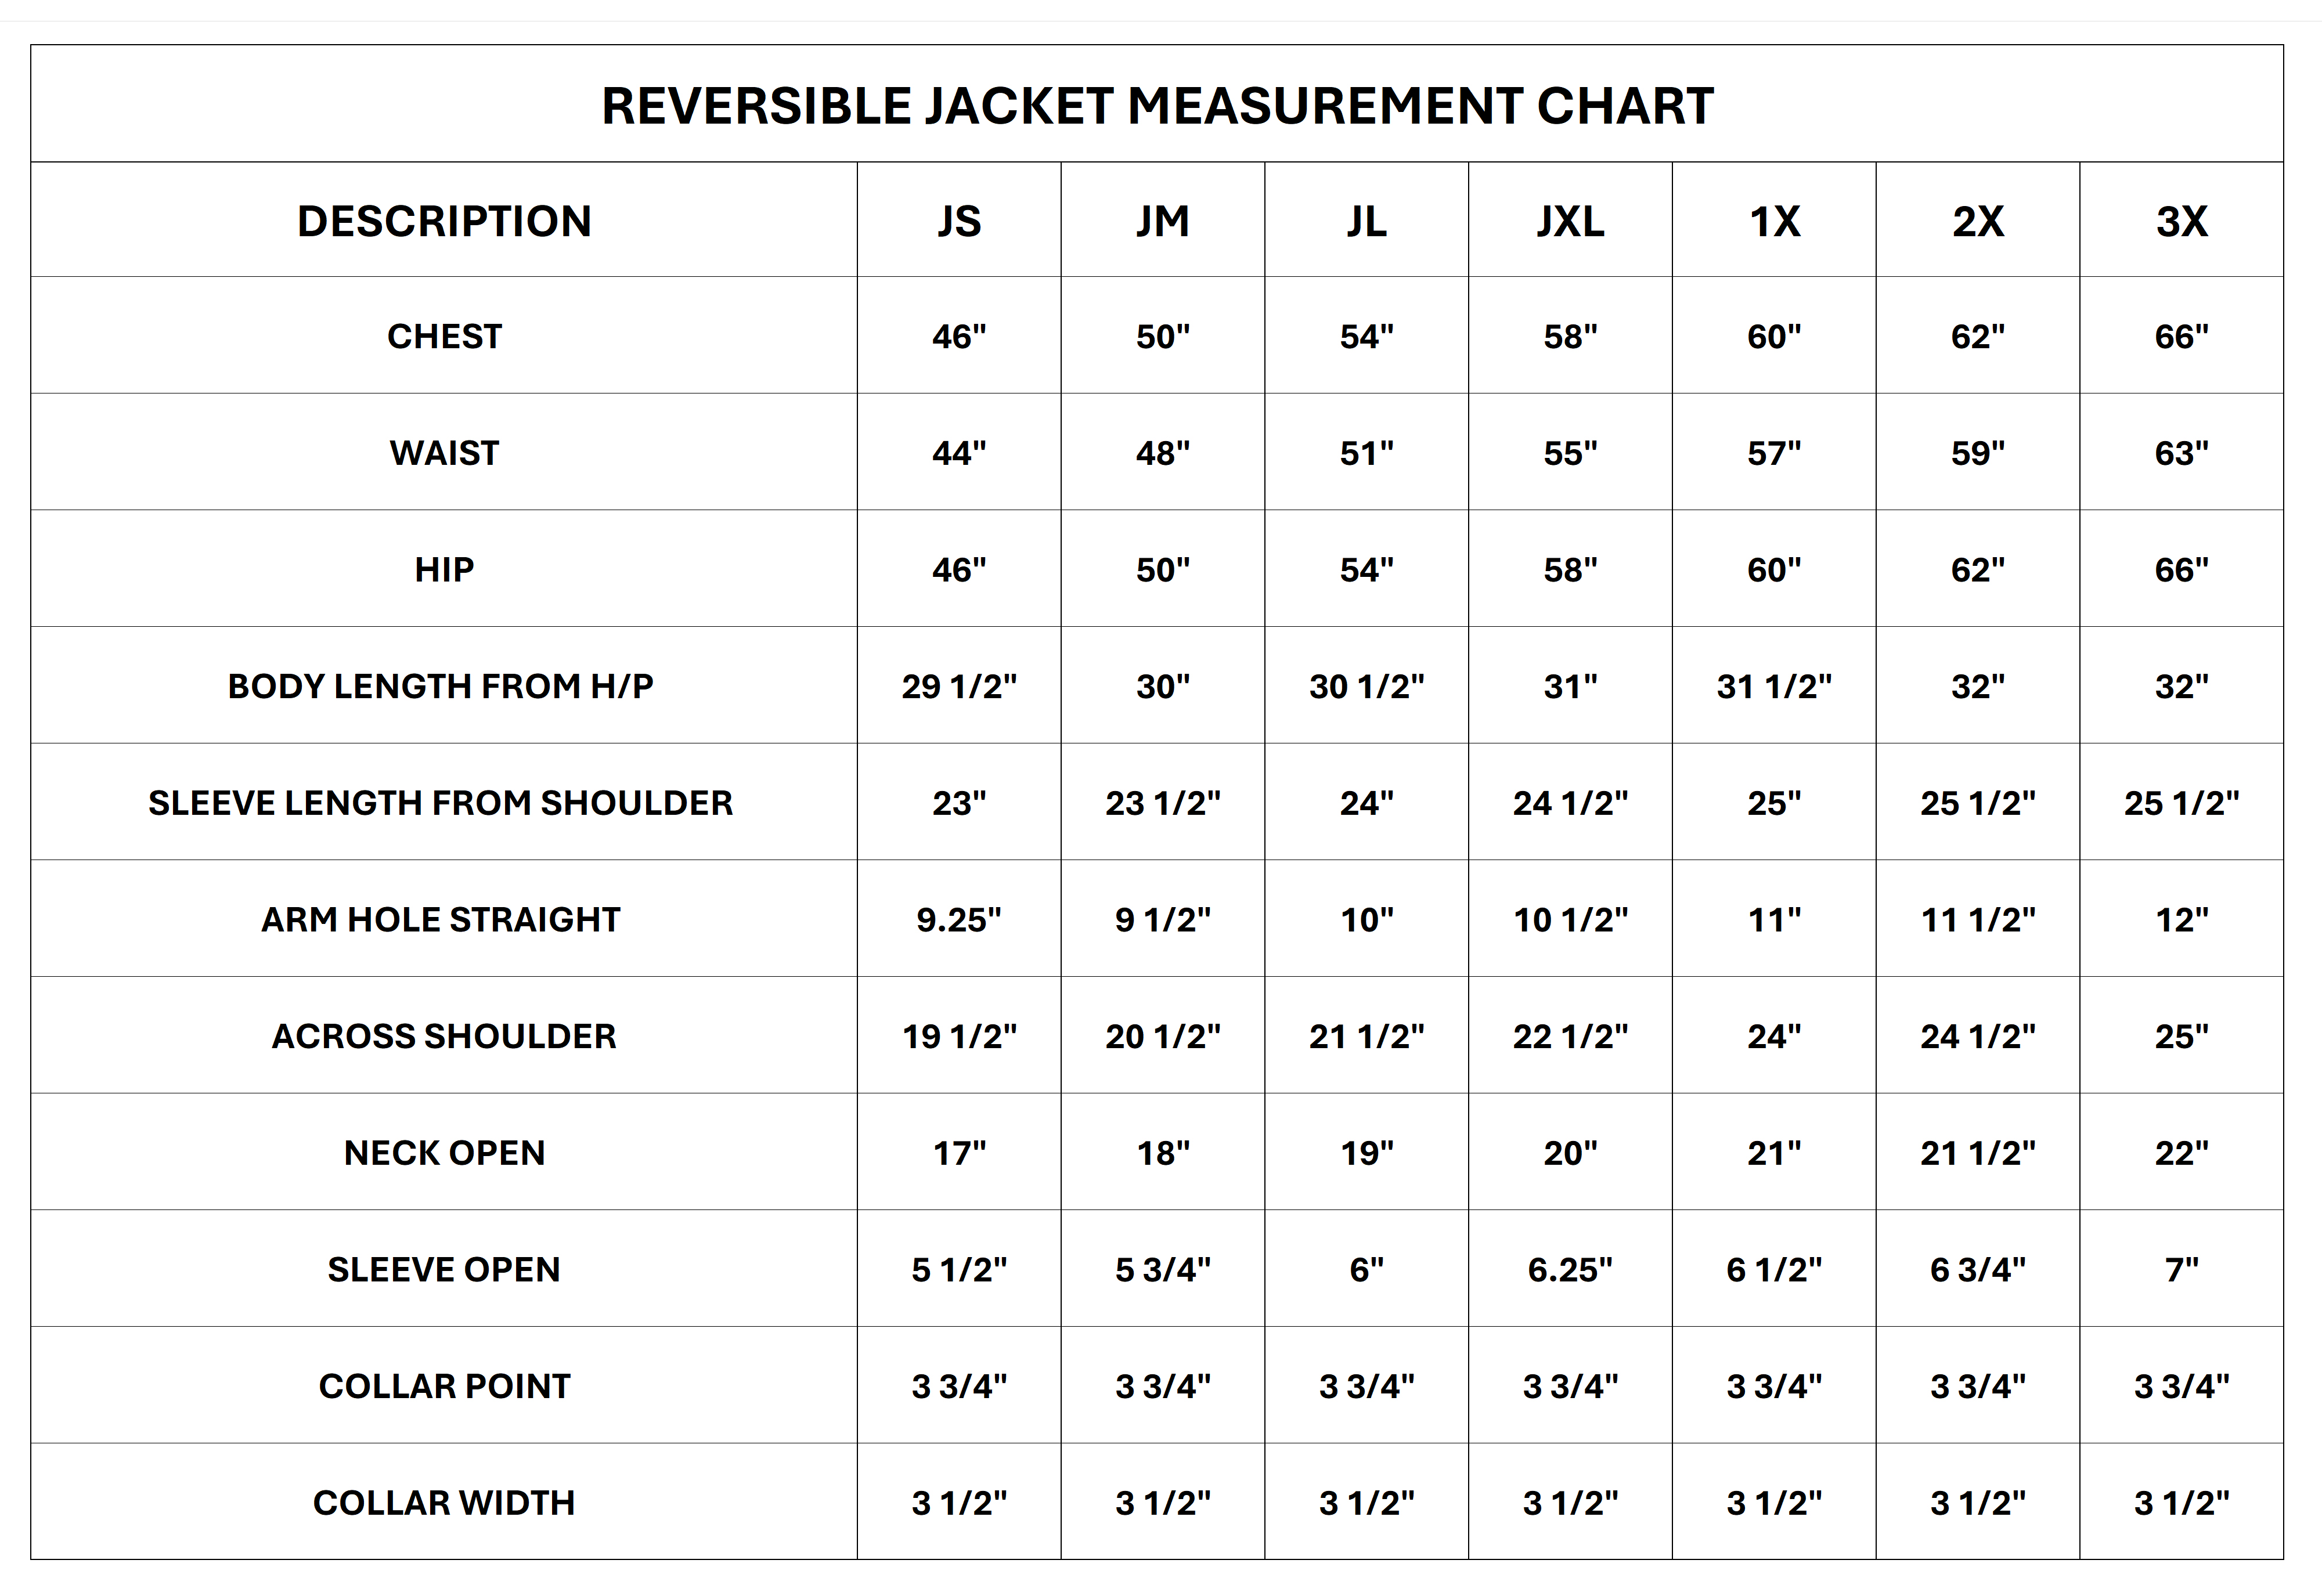This screenshot has width=2322, height=1596.
Task: Select the ARM HOLE STRAIGHT row label
Action: [441, 919]
